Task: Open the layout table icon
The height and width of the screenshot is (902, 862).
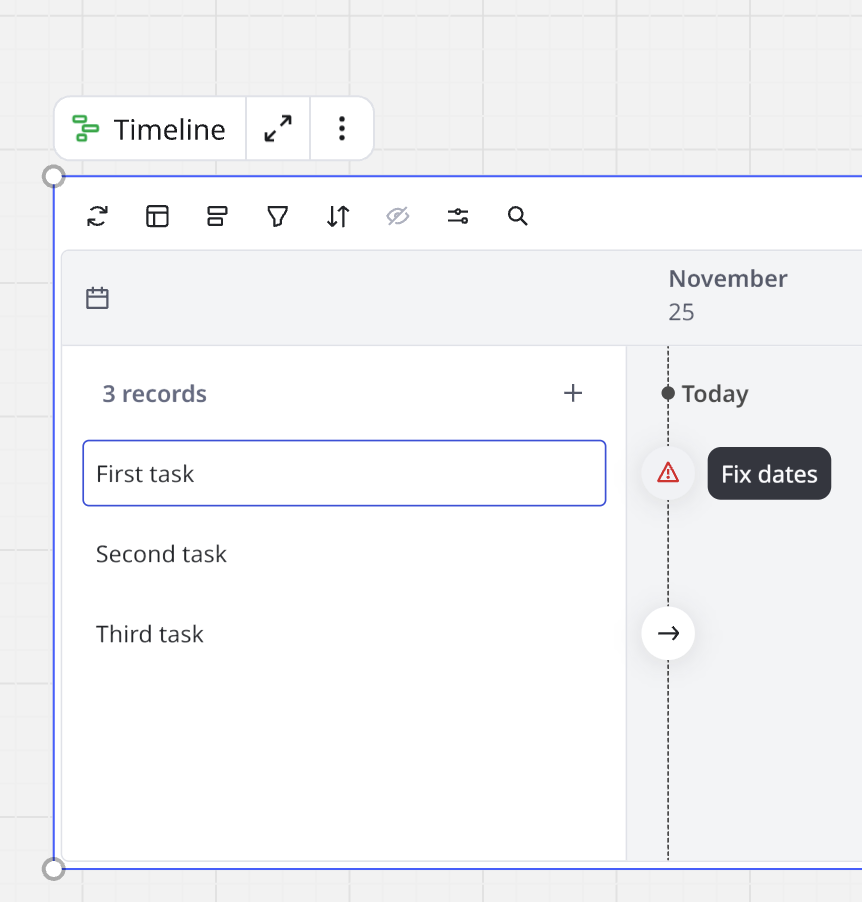Action: tap(158, 216)
